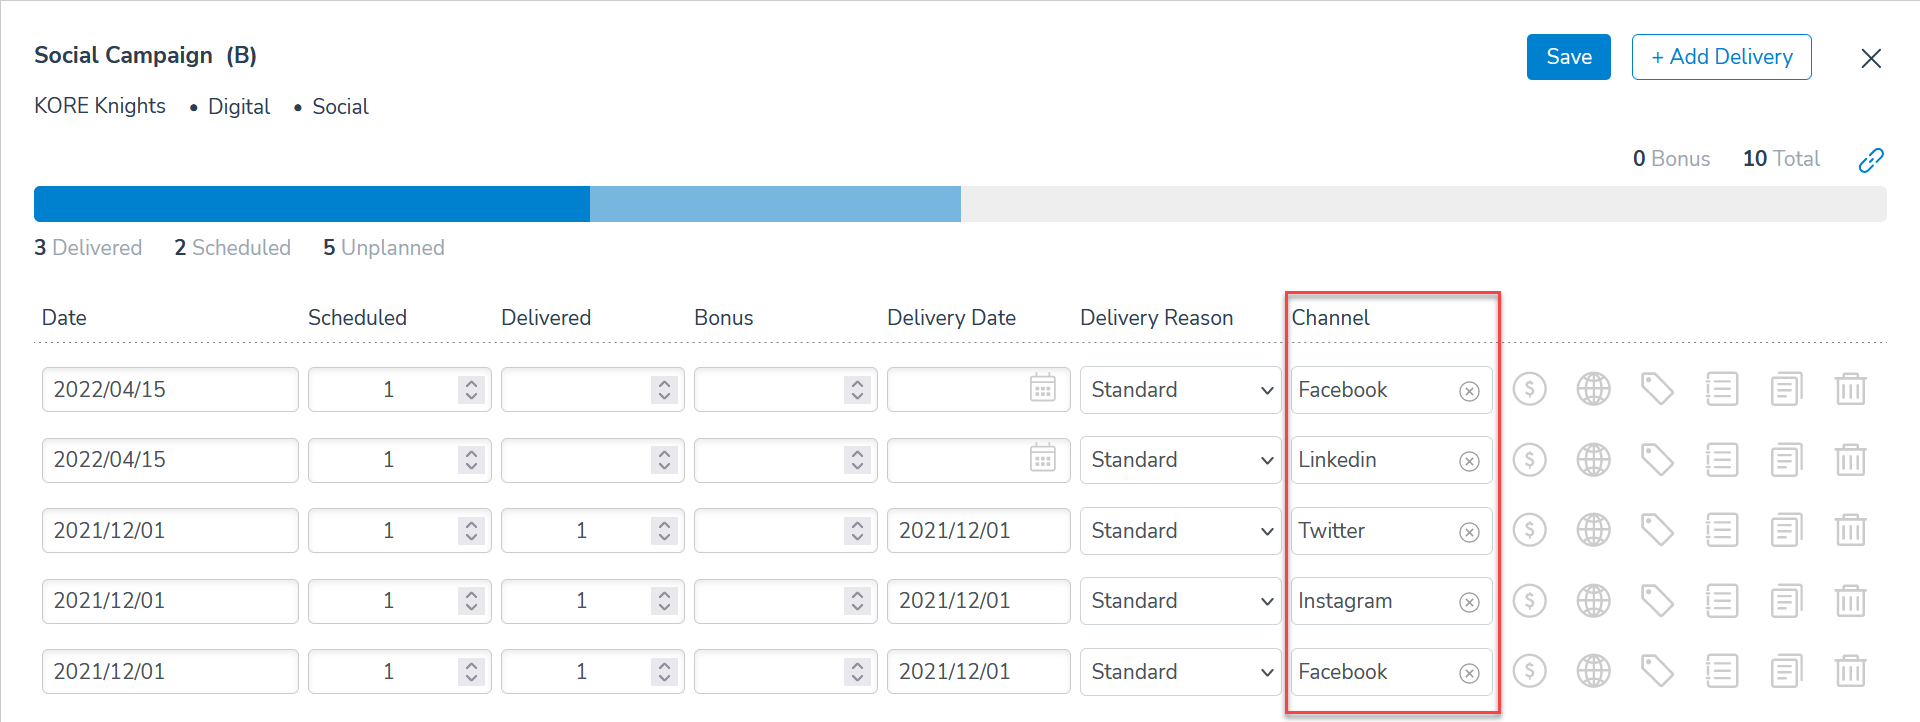Clear the Instagram channel value
Viewport: 1920px width, 722px height.
pyautogui.click(x=1469, y=602)
